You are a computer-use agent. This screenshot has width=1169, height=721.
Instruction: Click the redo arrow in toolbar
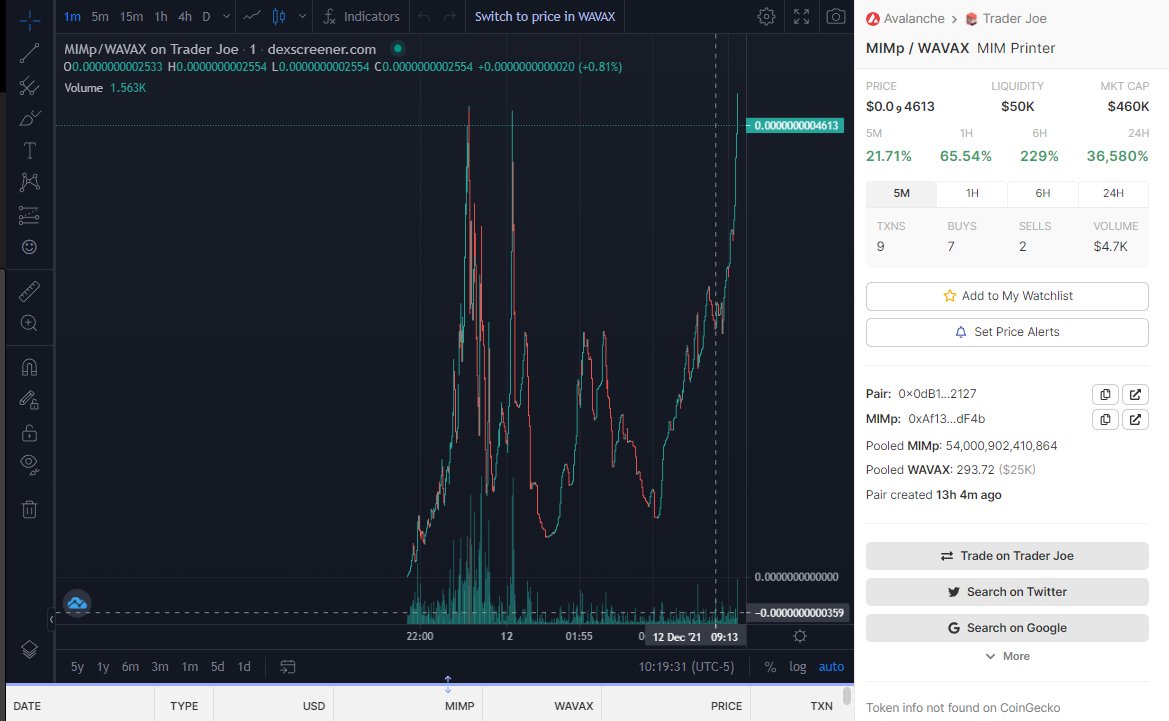click(x=449, y=16)
